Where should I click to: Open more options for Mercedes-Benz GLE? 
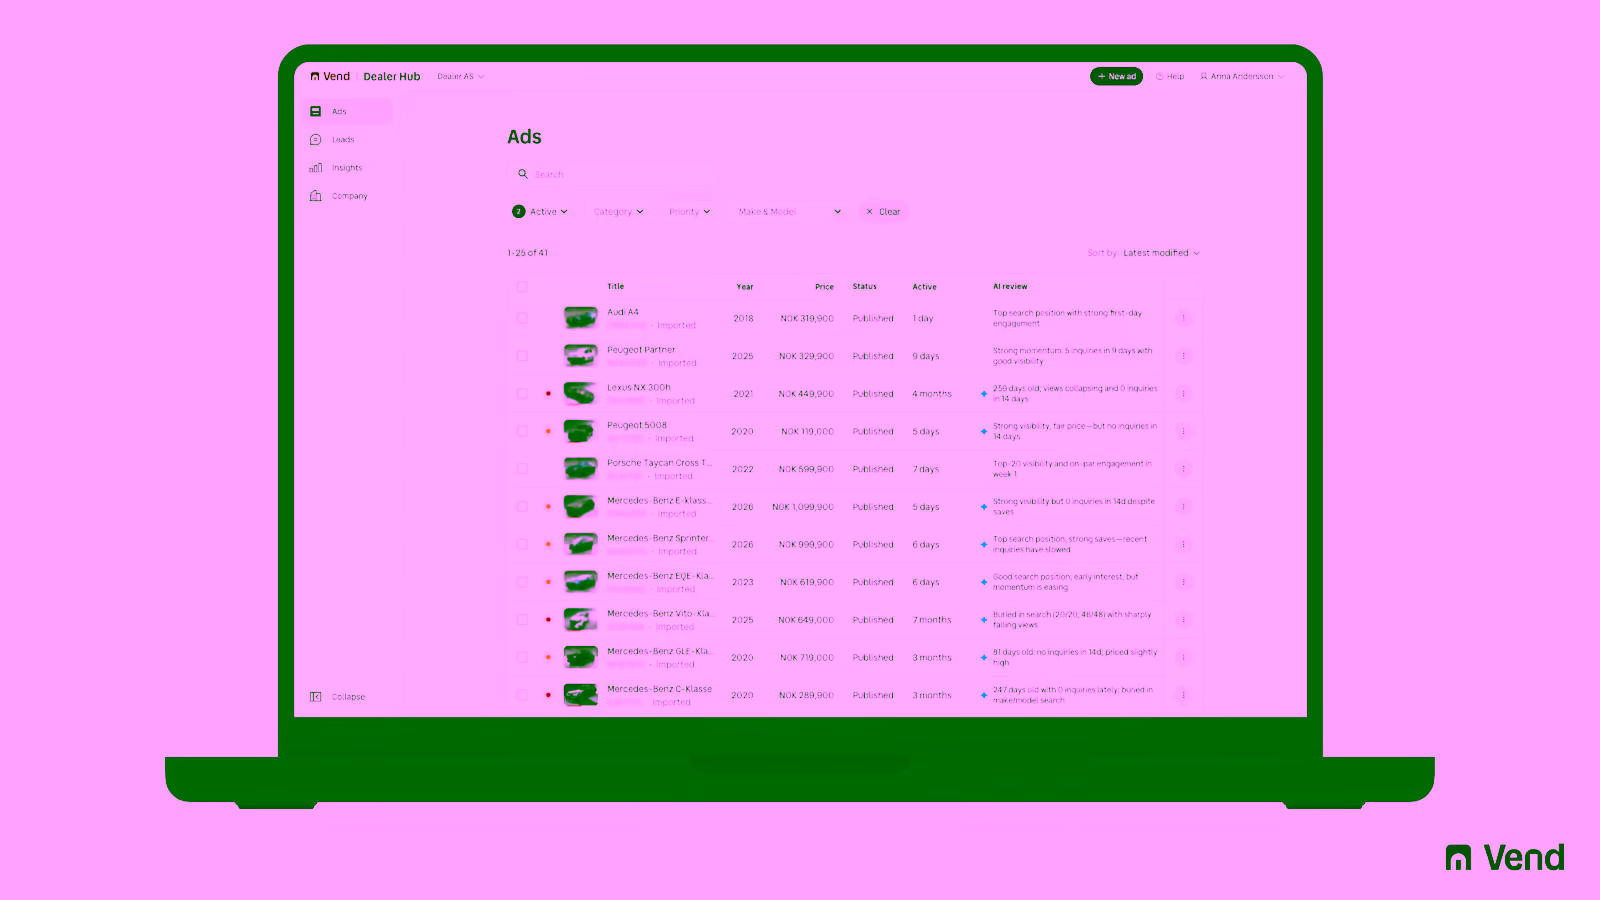(x=1183, y=657)
